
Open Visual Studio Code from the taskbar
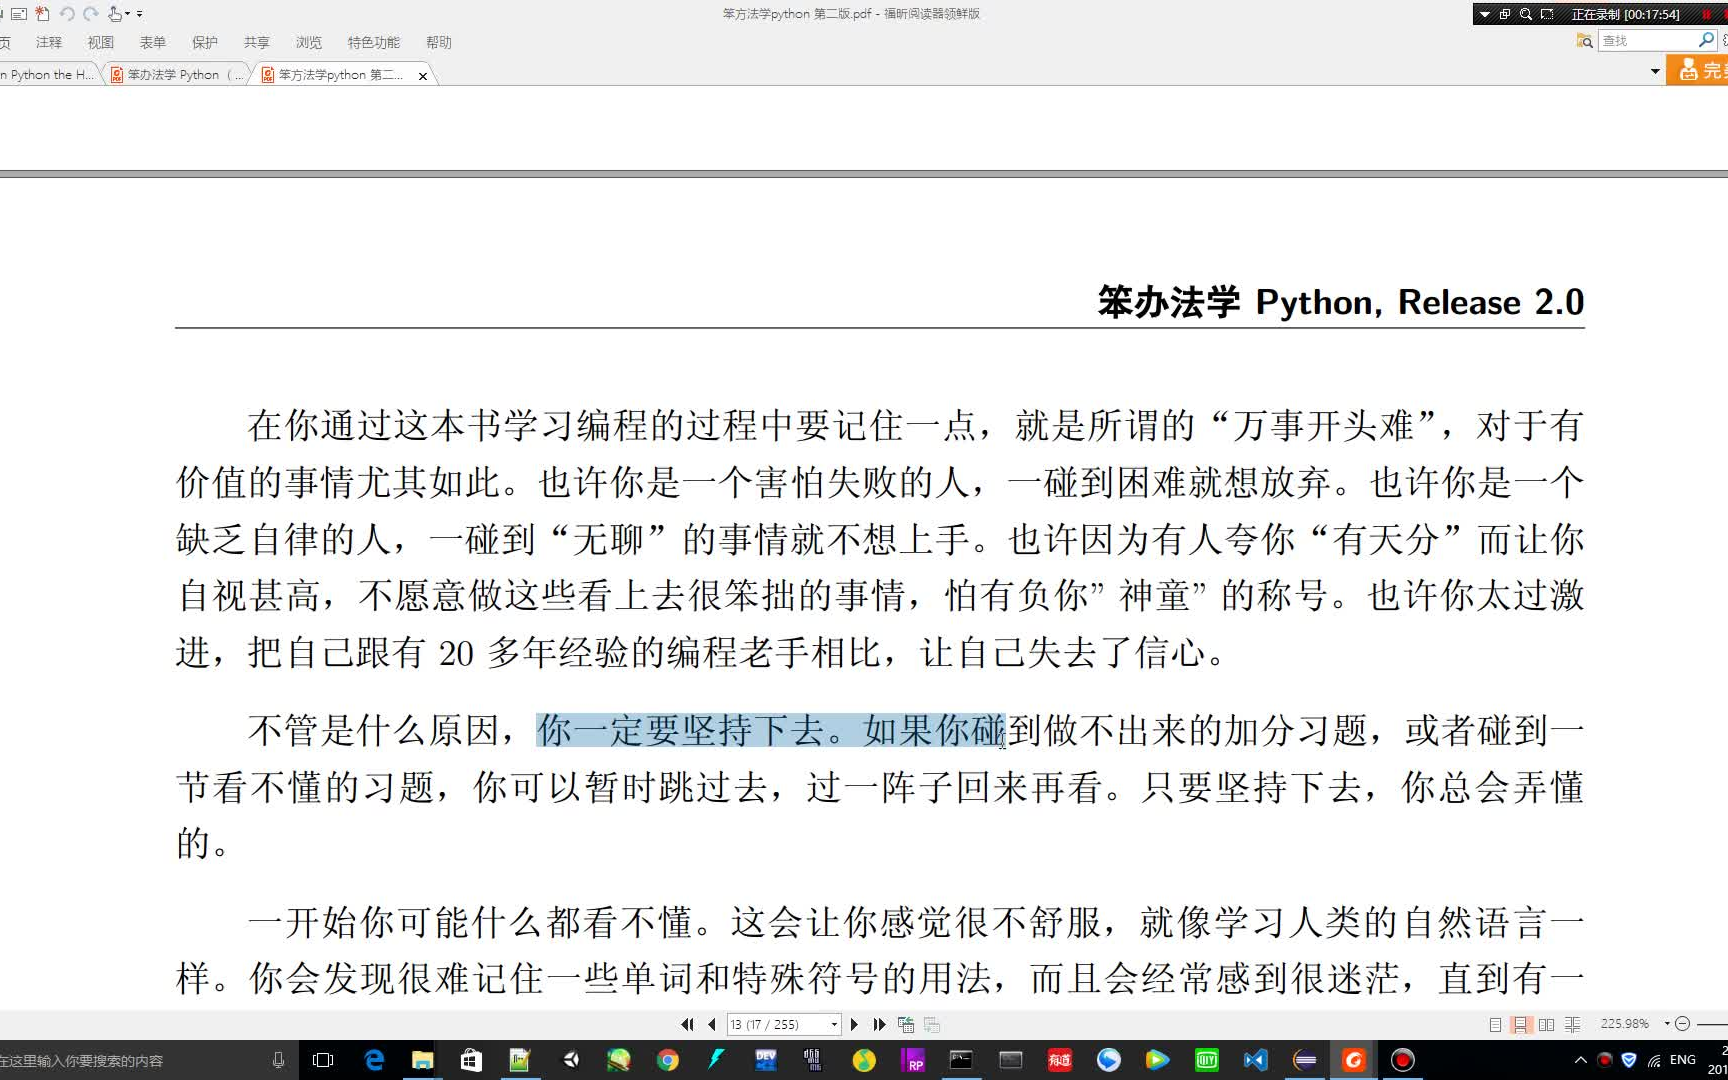tap(1256, 1060)
